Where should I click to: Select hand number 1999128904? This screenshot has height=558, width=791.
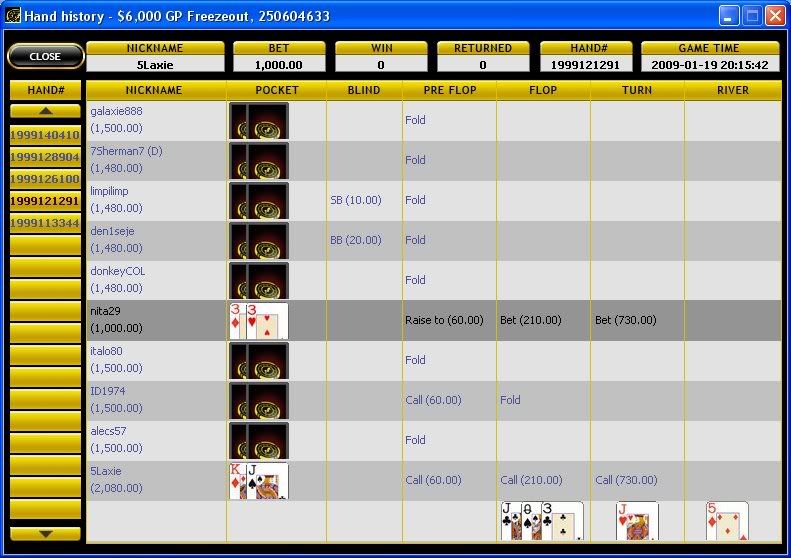45,157
